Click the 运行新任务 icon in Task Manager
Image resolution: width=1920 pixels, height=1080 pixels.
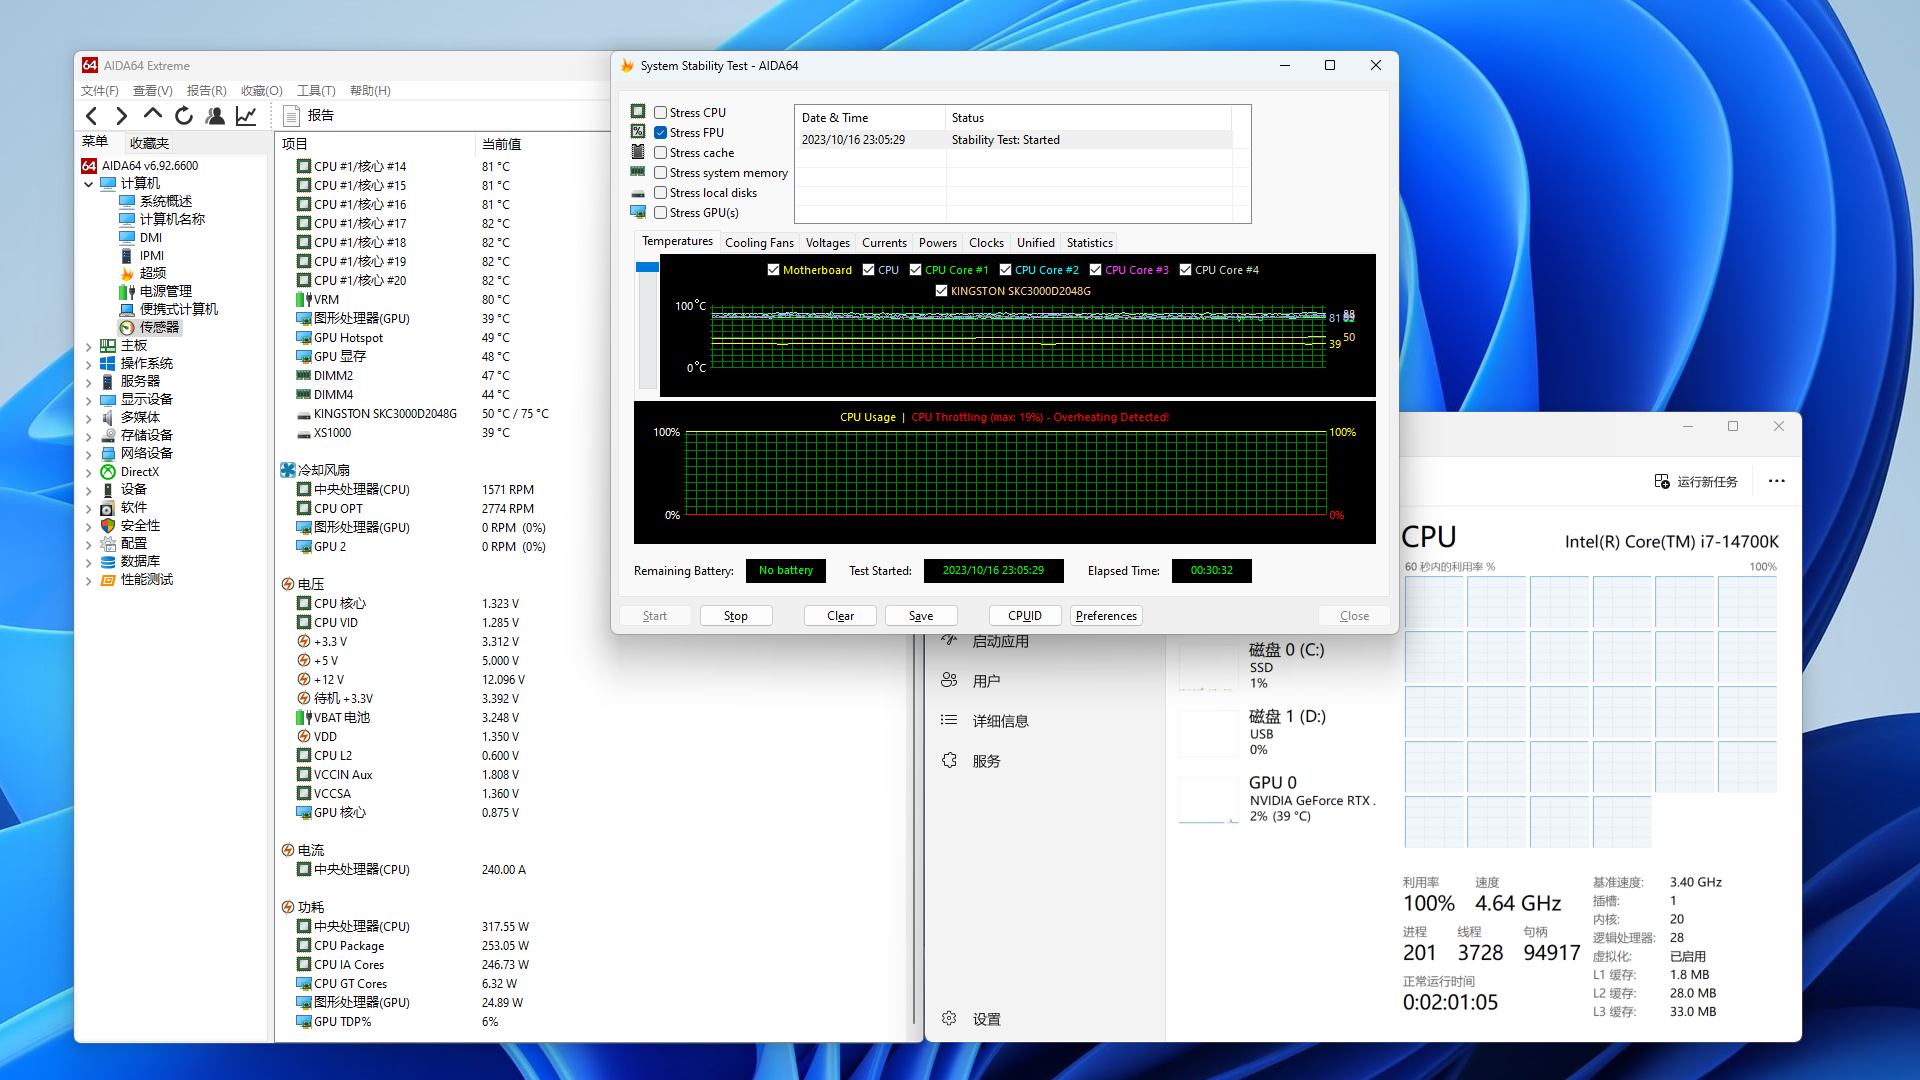tap(1662, 481)
